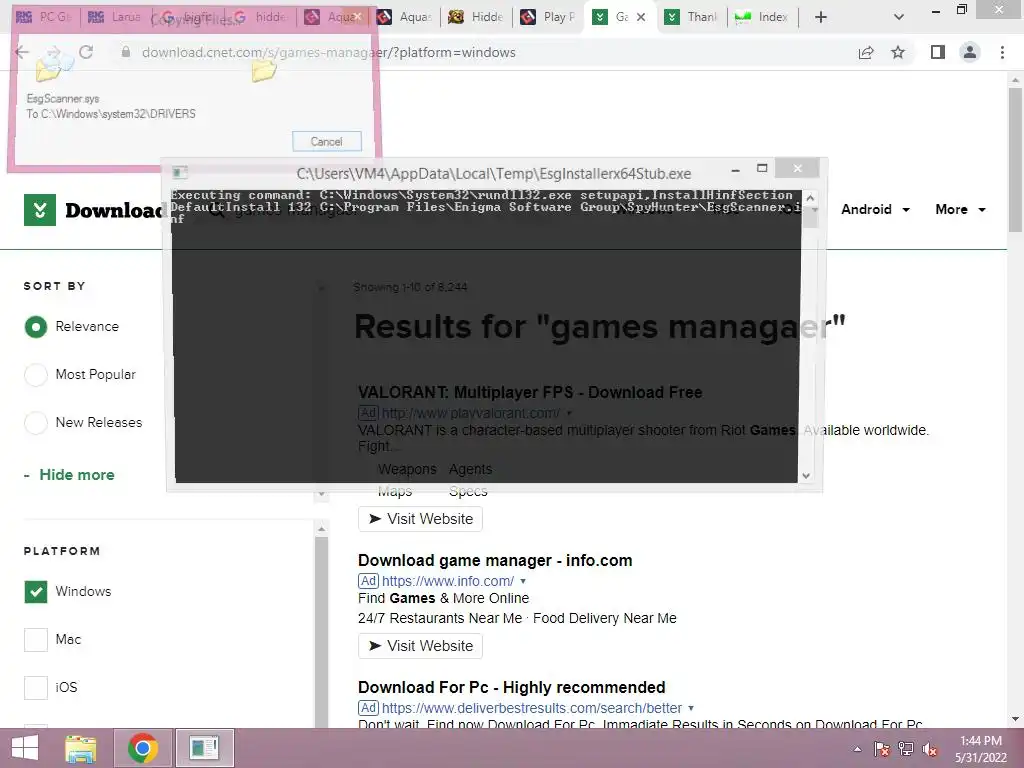Open the network tray icon

[x=906, y=749]
